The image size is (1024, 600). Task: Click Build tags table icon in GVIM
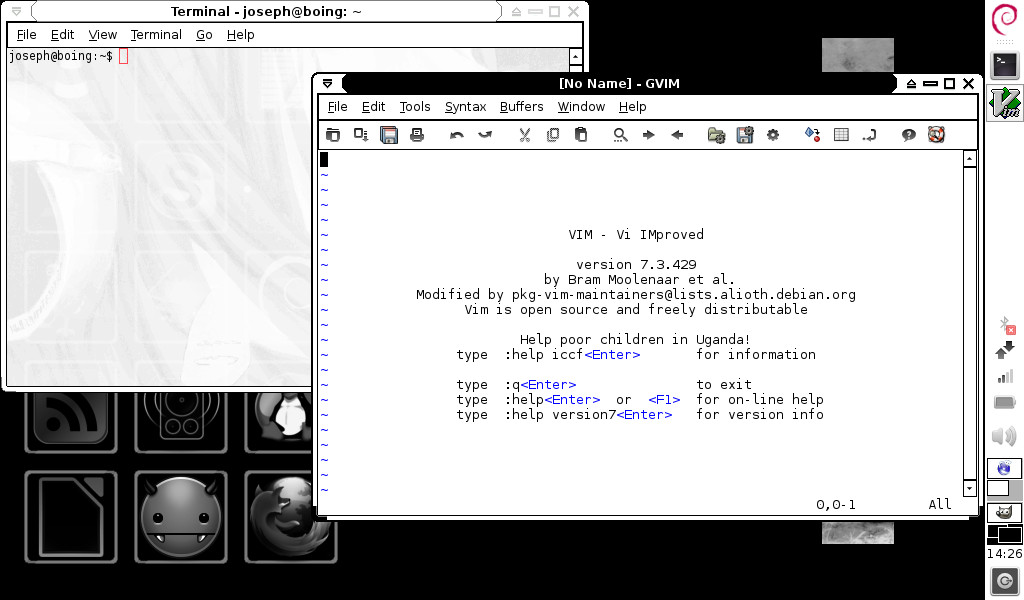pyautogui.click(x=841, y=134)
